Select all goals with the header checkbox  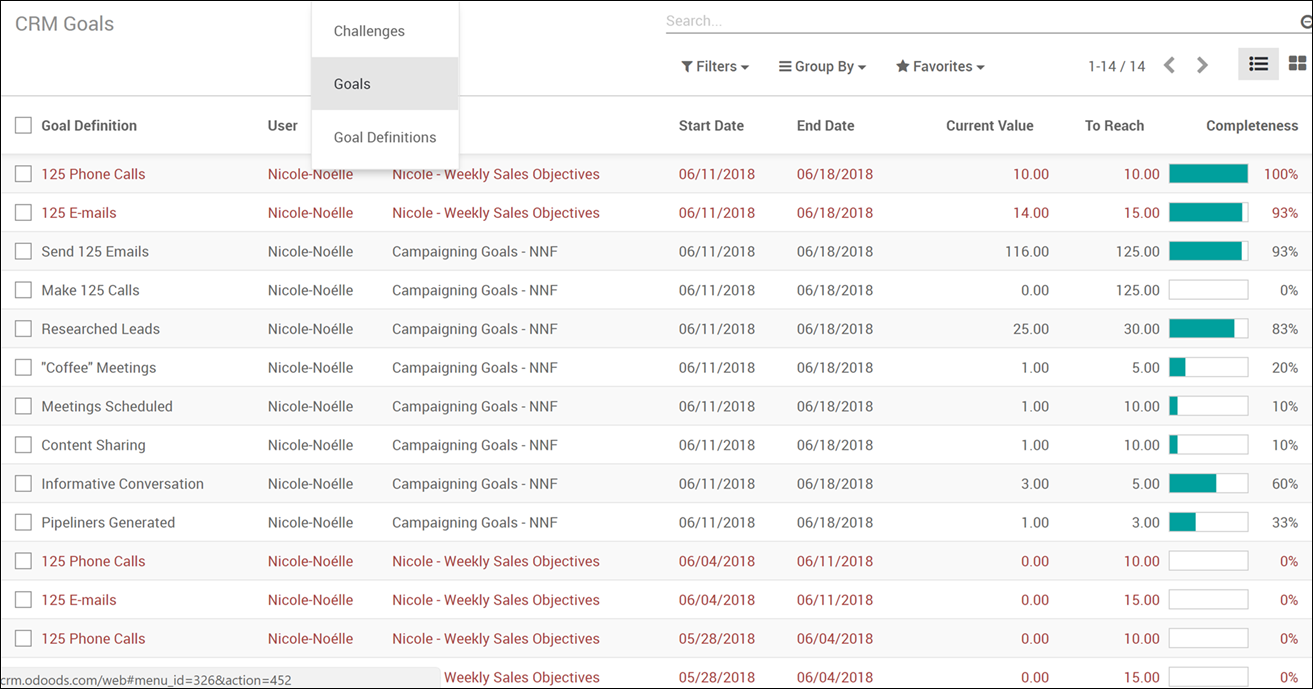pyautogui.click(x=23, y=125)
